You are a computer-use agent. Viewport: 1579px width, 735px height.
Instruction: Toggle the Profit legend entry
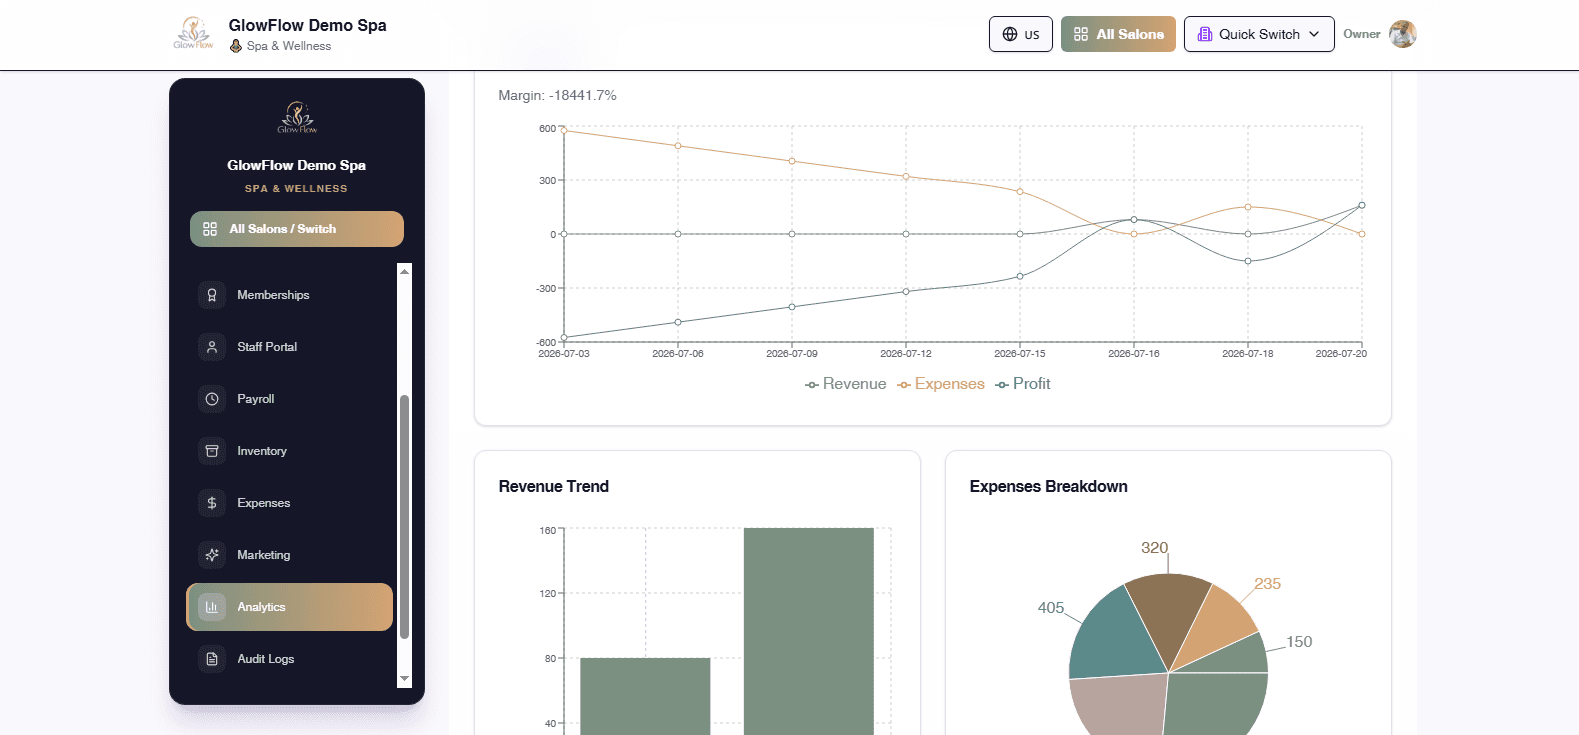point(1023,384)
